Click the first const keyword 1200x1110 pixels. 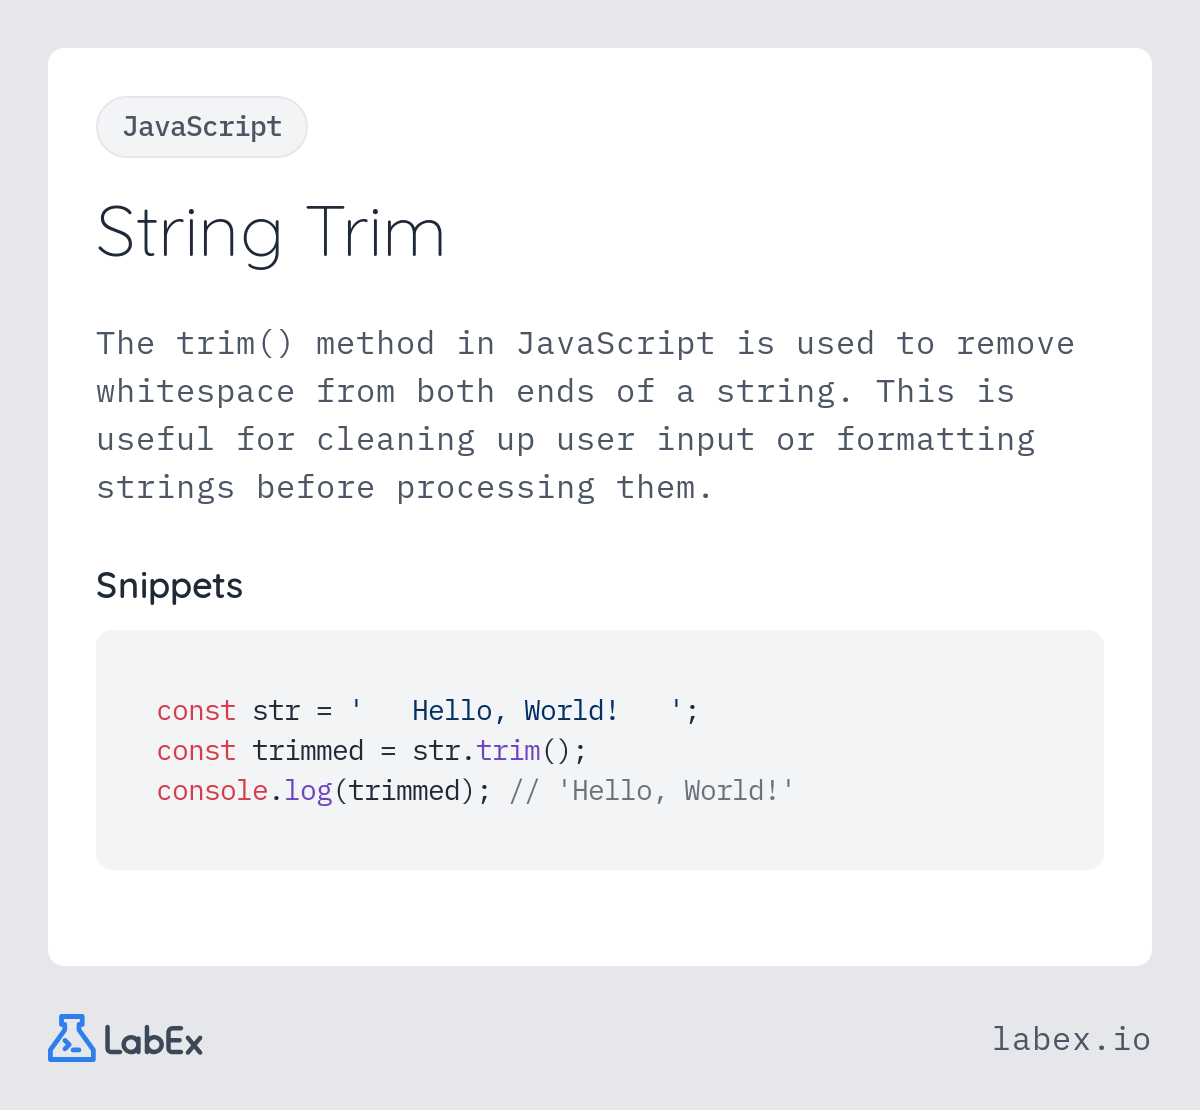tap(196, 711)
